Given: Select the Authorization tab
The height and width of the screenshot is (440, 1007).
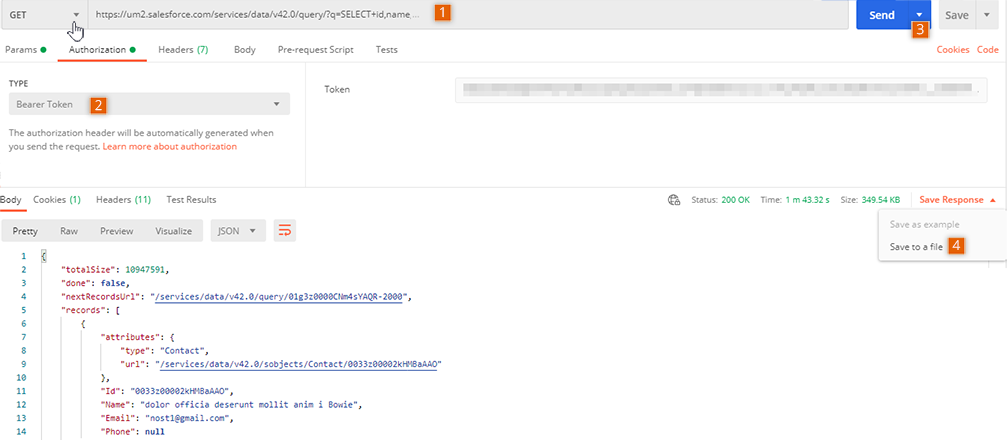Looking at the screenshot, I should (102, 49).
